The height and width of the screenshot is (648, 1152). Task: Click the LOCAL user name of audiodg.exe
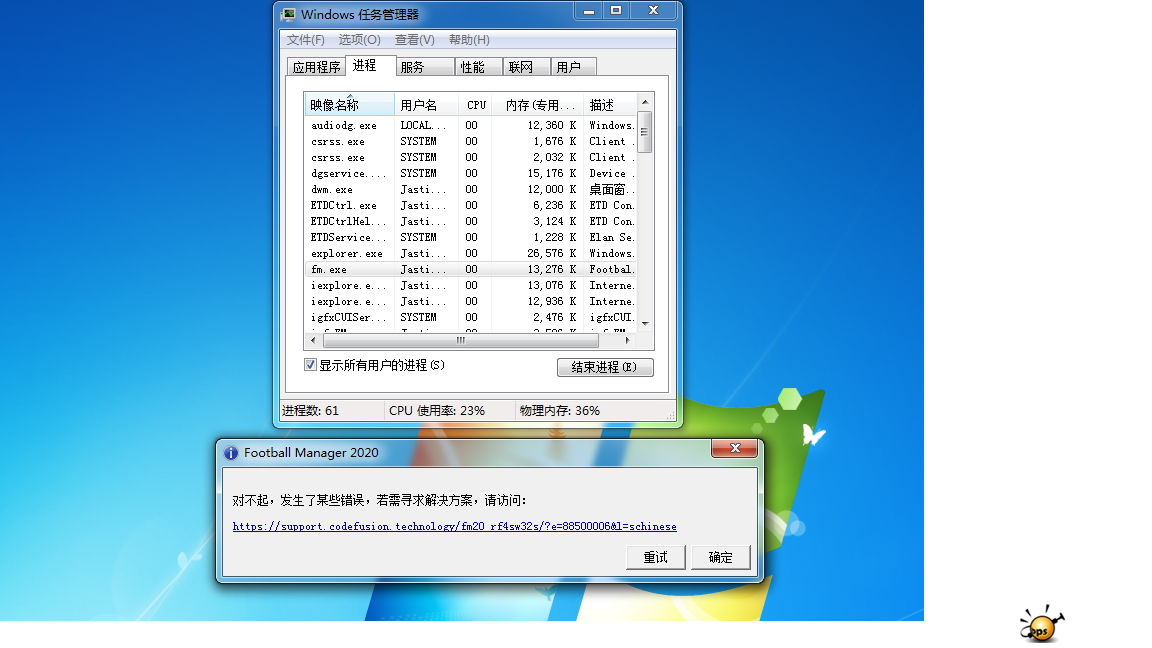(423, 126)
